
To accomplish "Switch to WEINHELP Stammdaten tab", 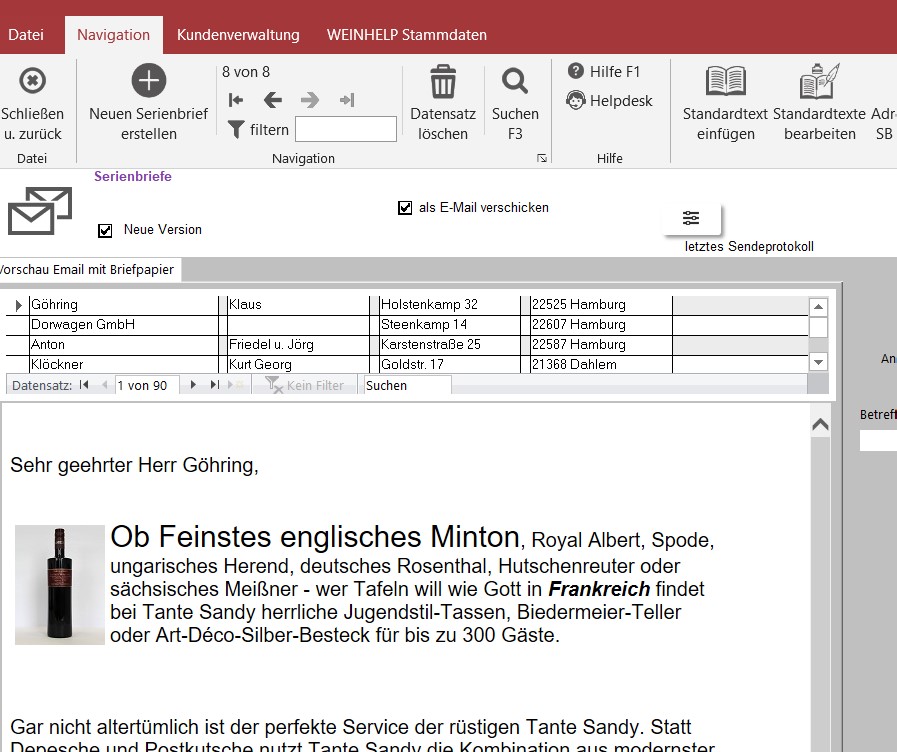I will (x=406, y=35).
